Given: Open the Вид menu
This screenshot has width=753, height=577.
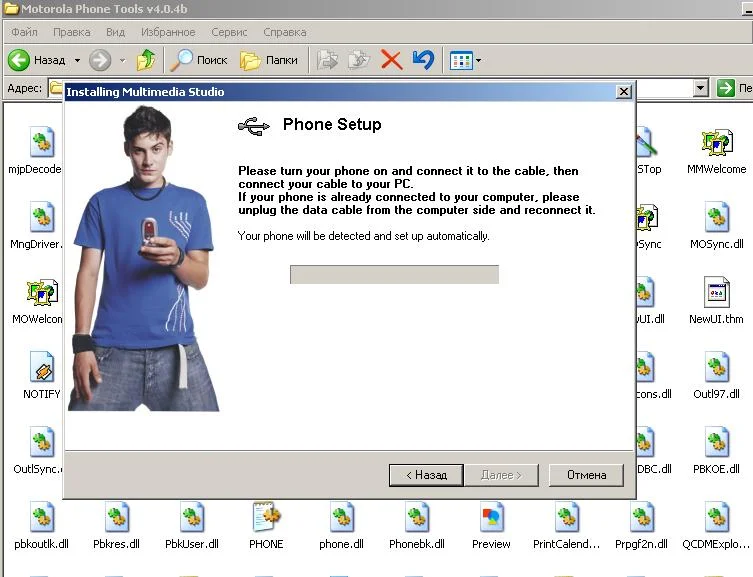Looking at the screenshot, I should [115, 32].
